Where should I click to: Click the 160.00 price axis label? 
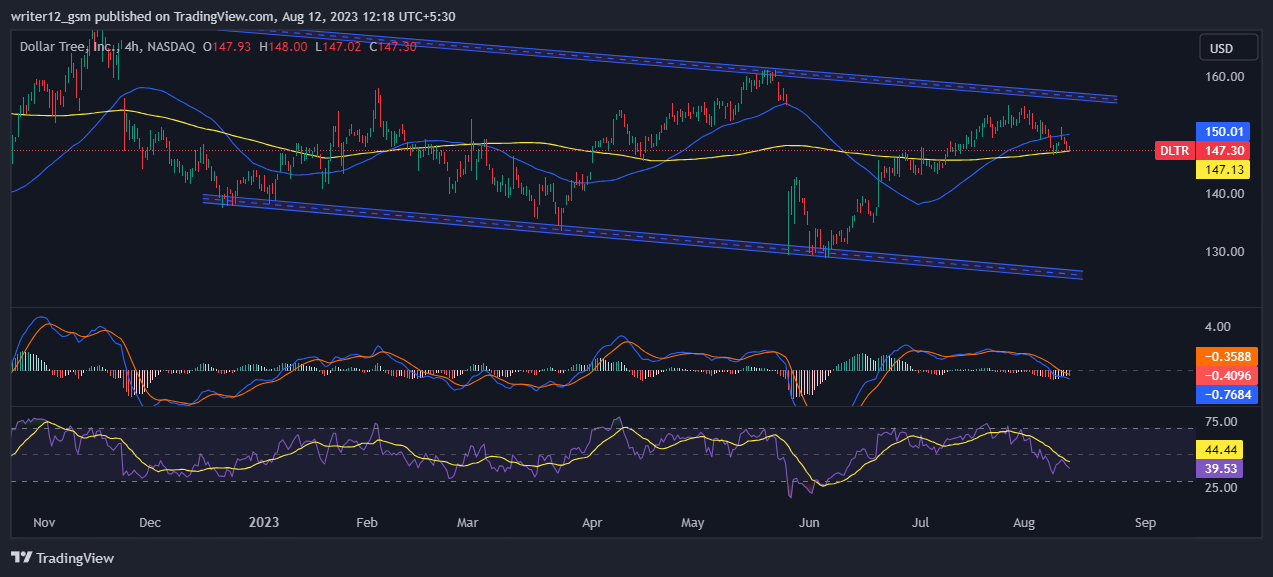1224,76
